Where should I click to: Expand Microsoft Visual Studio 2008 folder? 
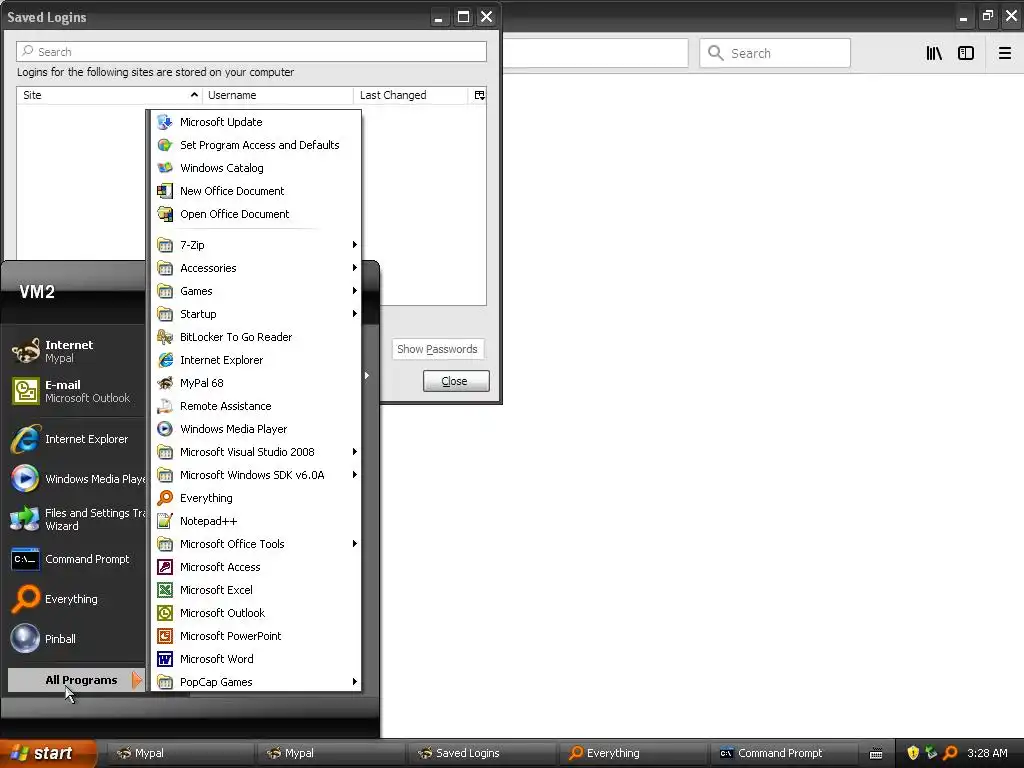pos(256,452)
